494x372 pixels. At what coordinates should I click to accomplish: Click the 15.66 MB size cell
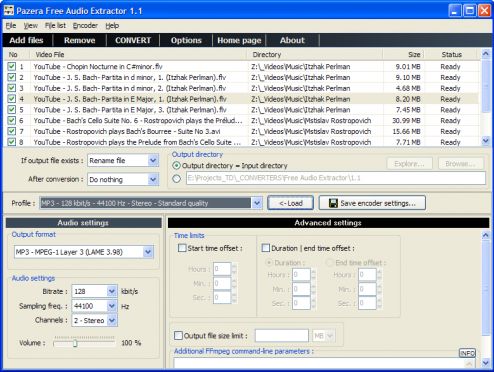[406, 131]
